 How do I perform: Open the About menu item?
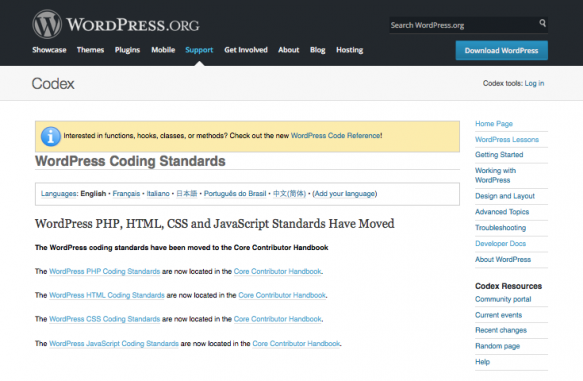289,50
